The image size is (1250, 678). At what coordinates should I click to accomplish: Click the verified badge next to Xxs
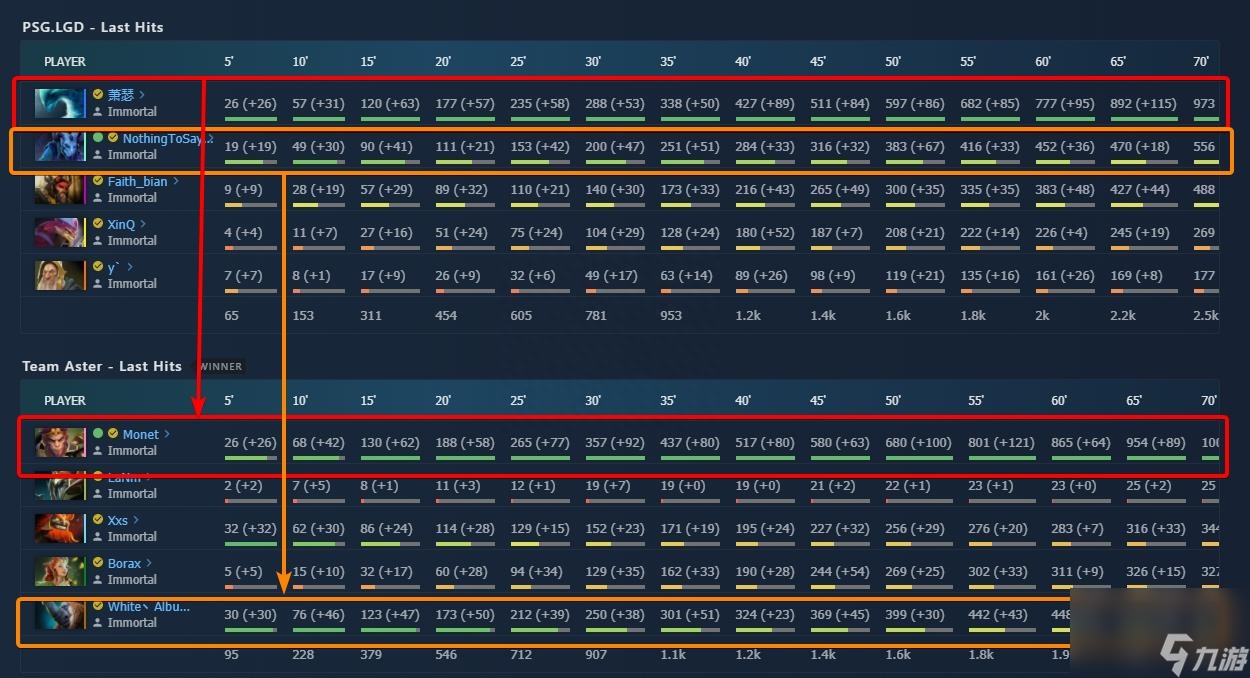pyautogui.click(x=98, y=520)
